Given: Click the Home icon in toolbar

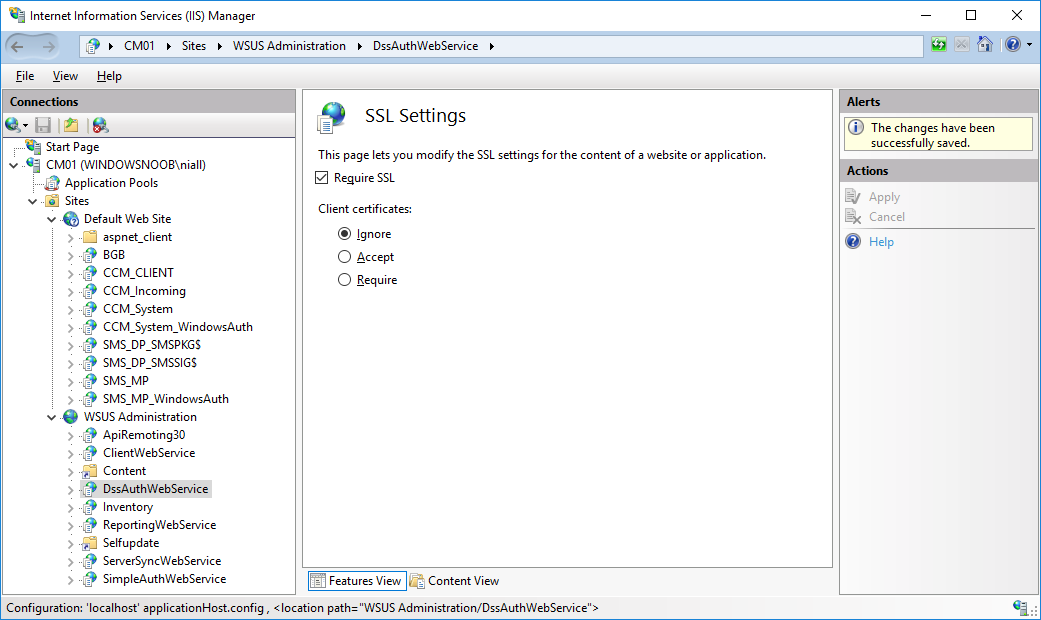Looking at the screenshot, I should click(985, 44).
